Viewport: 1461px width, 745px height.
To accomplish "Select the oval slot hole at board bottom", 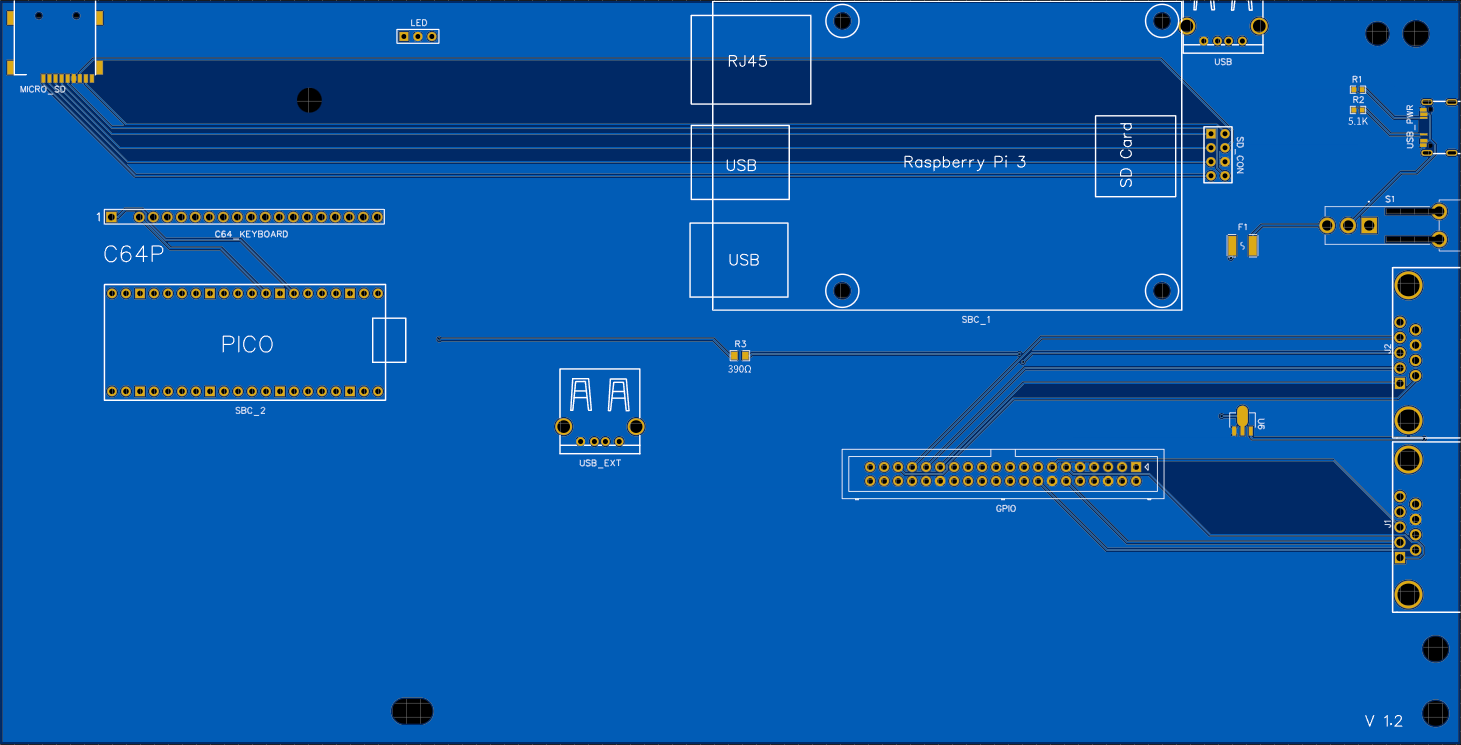I will coord(412,711).
